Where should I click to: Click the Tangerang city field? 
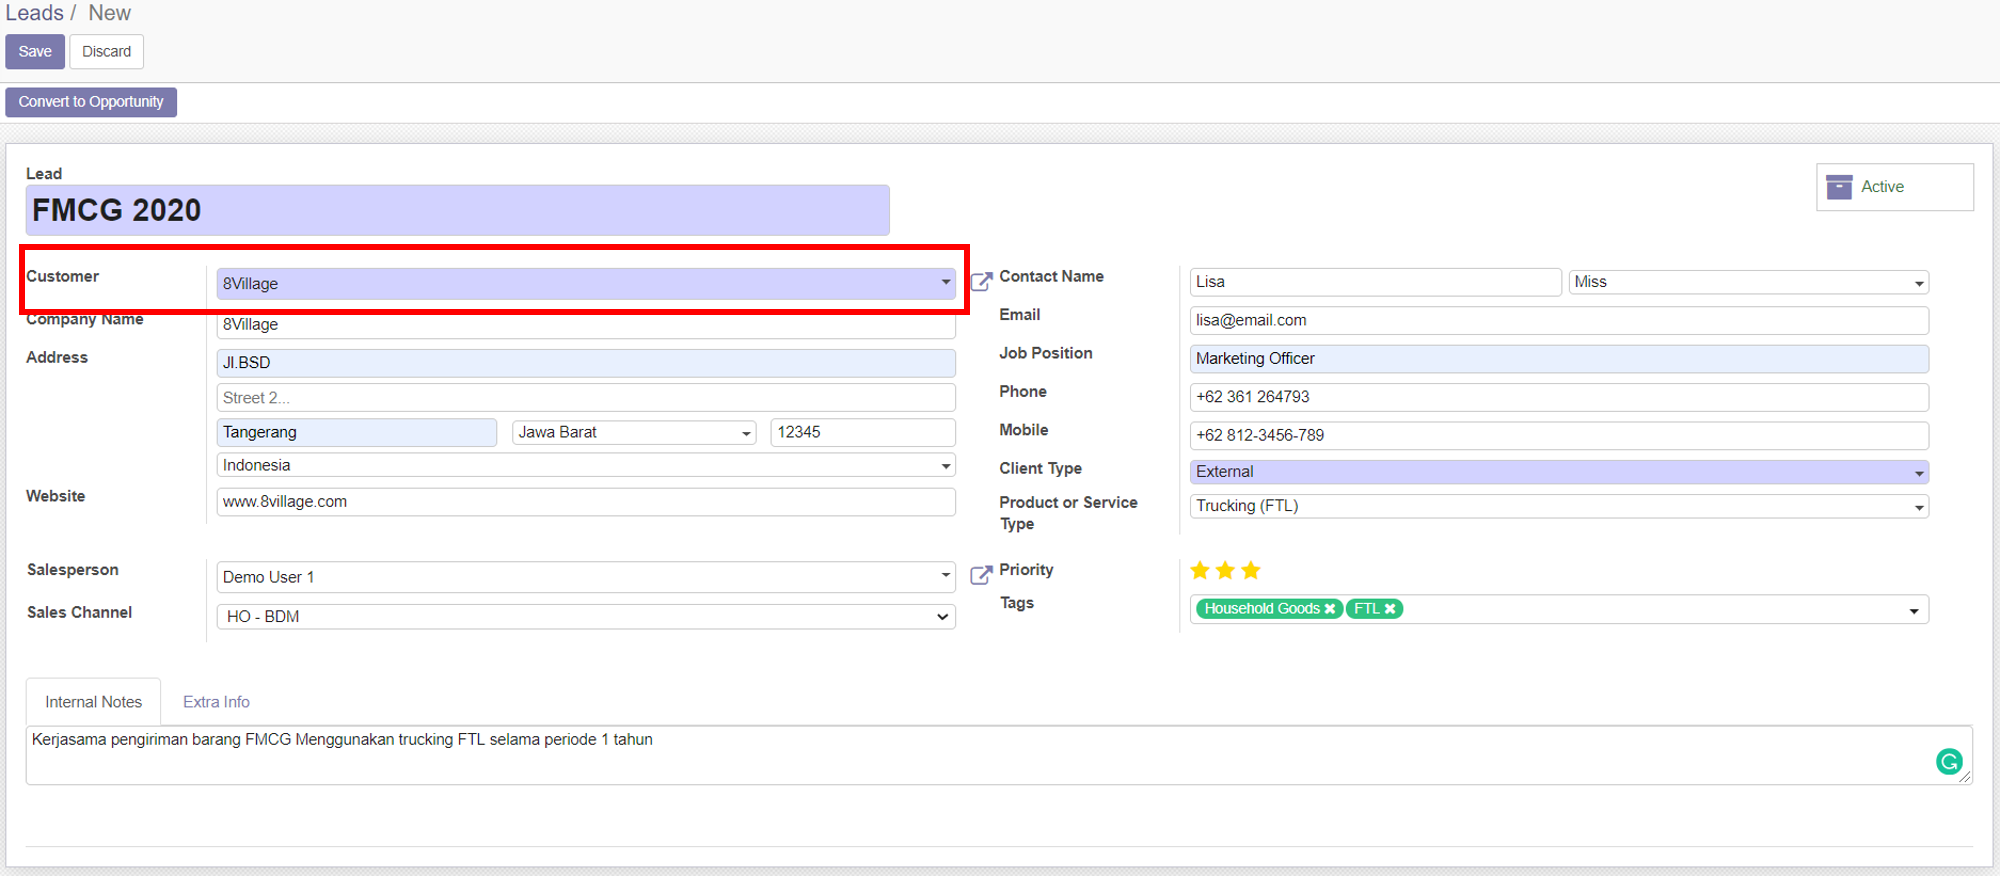tap(357, 433)
